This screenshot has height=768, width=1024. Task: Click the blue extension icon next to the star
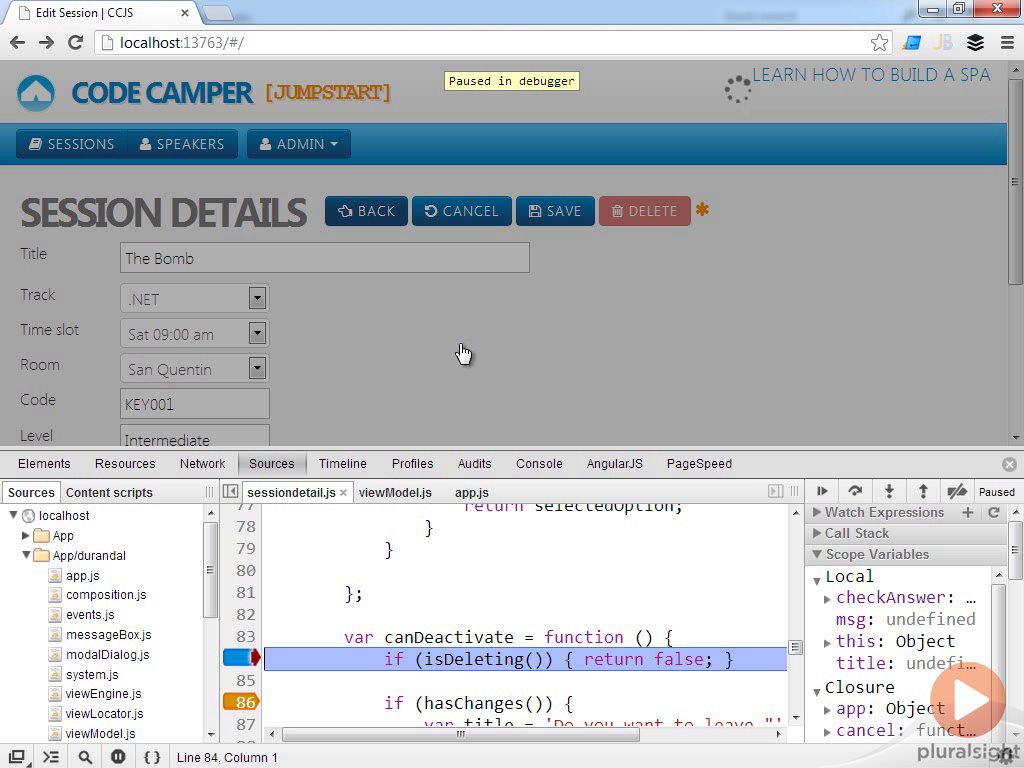click(x=912, y=43)
